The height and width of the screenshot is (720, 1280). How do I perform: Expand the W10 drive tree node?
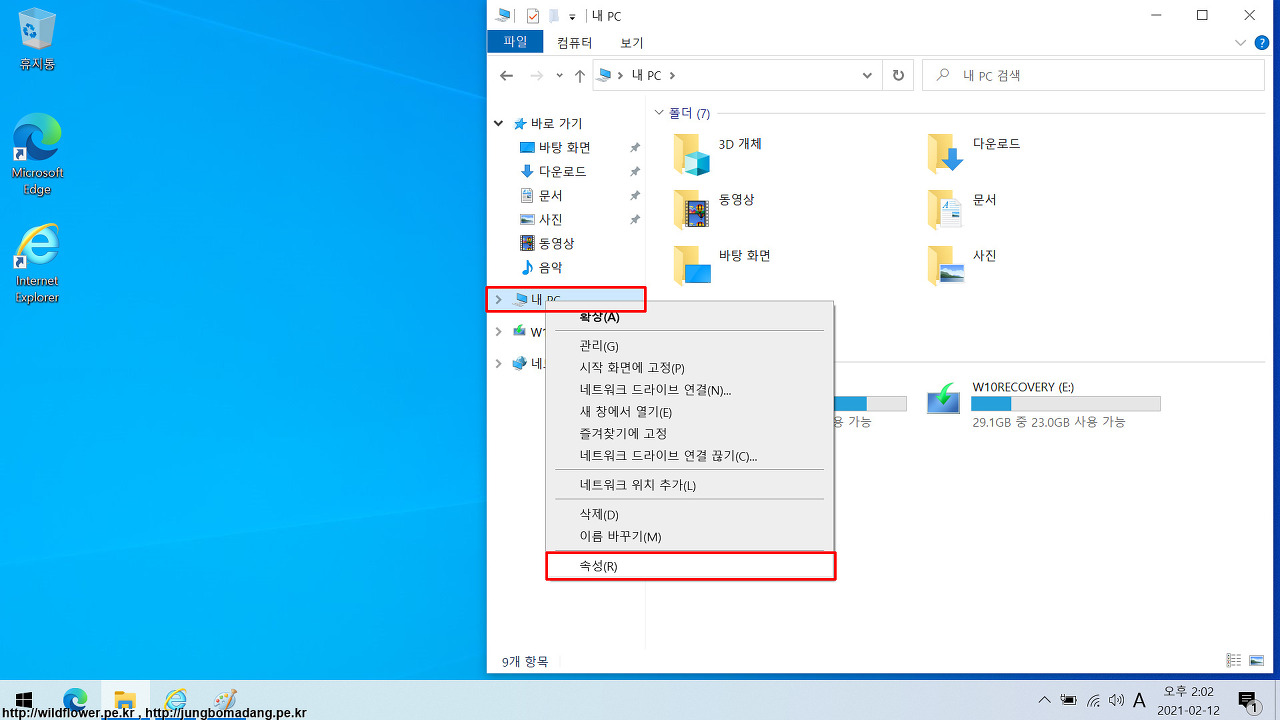(498, 332)
